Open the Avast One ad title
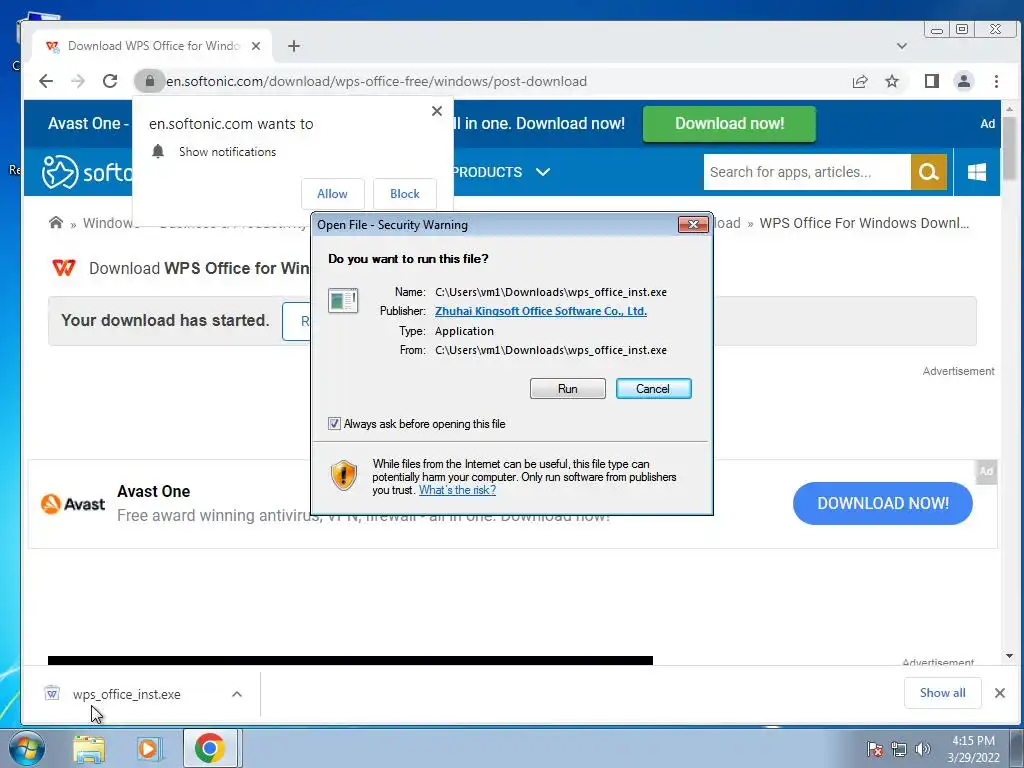The width and height of the screenshot is (1024, 768). coord(153,491)
